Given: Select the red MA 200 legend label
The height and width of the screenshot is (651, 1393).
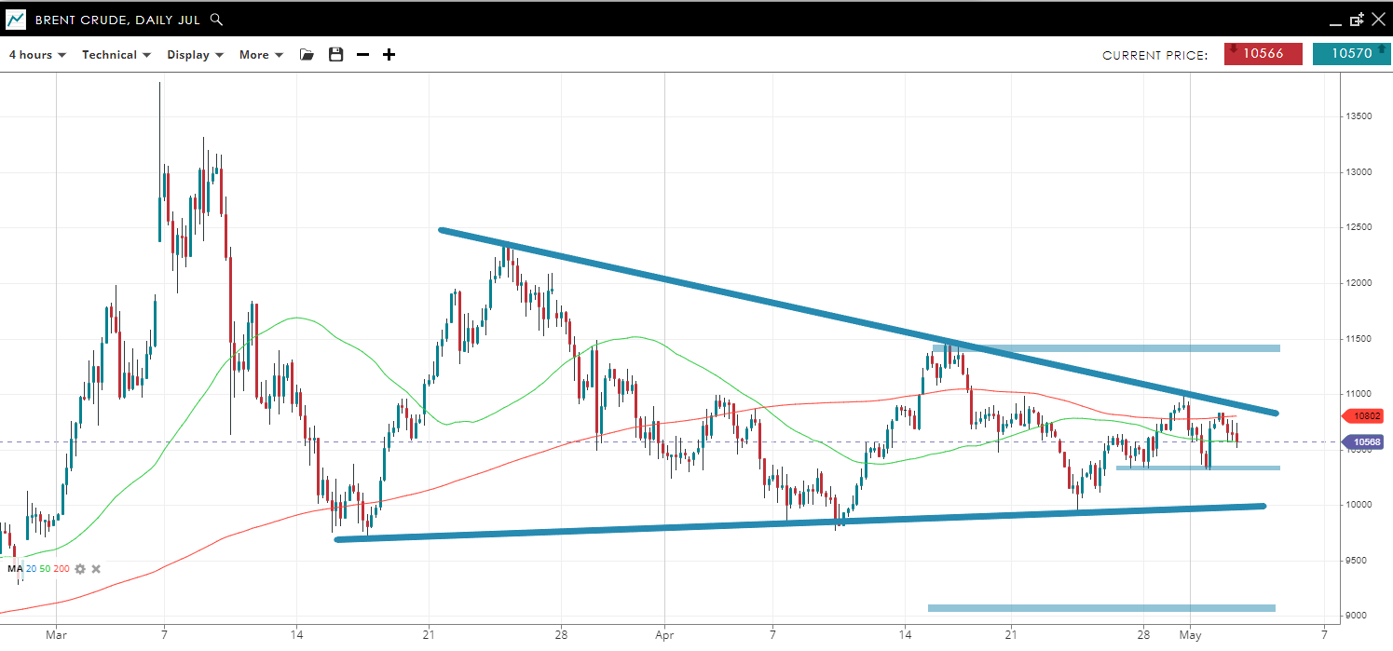Looking at the screenshot, I should click(x=61, y=569).
